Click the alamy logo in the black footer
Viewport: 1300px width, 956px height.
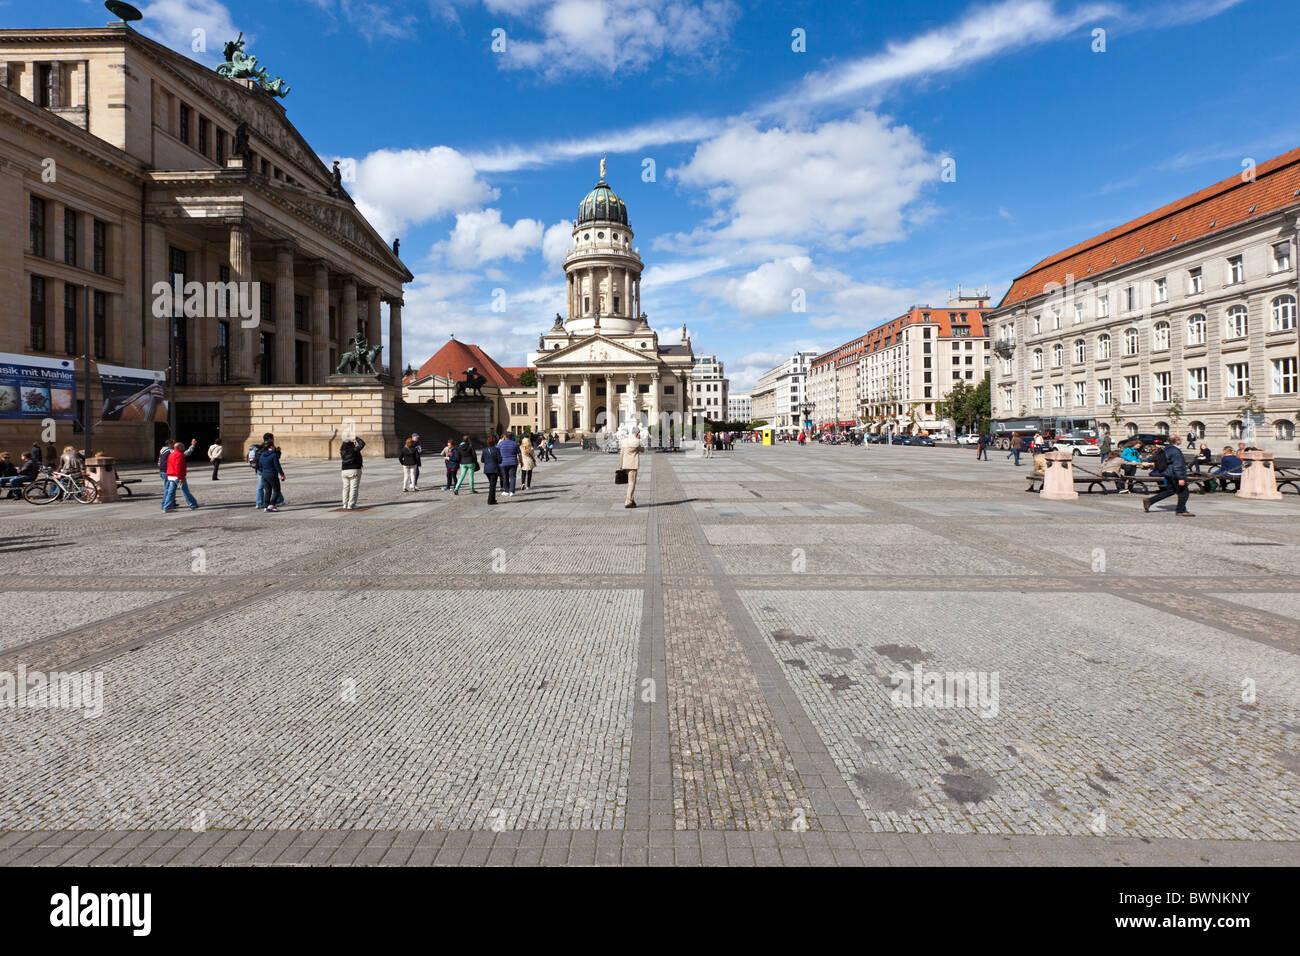pos(101,911)
